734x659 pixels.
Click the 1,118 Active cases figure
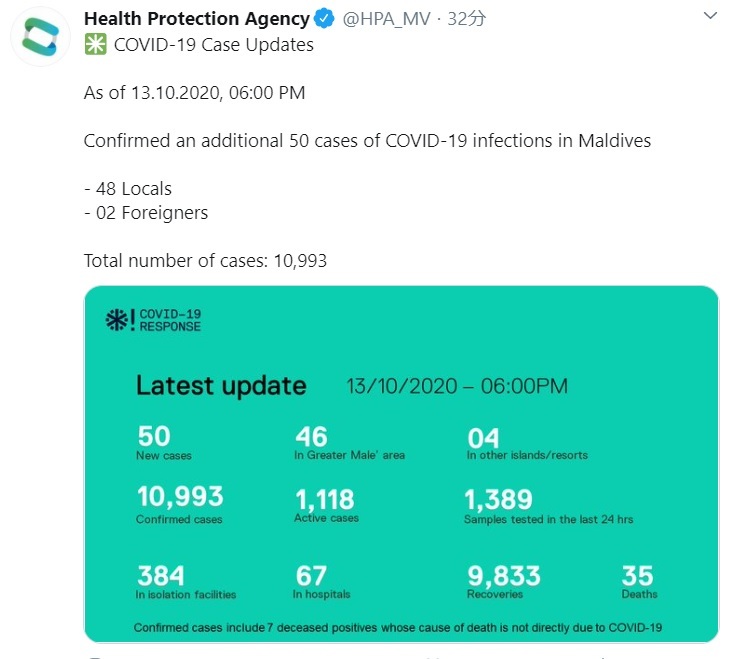pyautogui.click(x=326, y=505)
